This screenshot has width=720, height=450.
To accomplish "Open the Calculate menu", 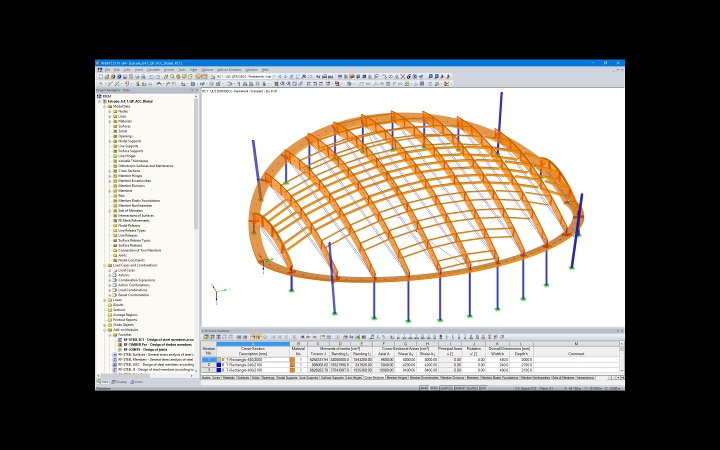I will [153, 70].
